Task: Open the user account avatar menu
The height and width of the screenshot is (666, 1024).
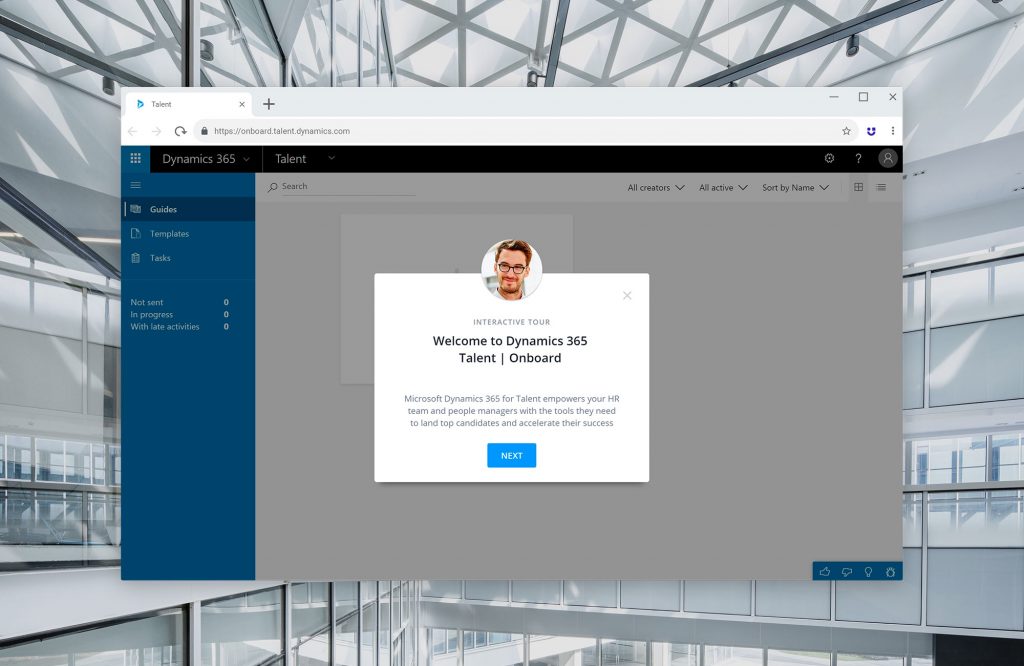Action: (888, 158)
